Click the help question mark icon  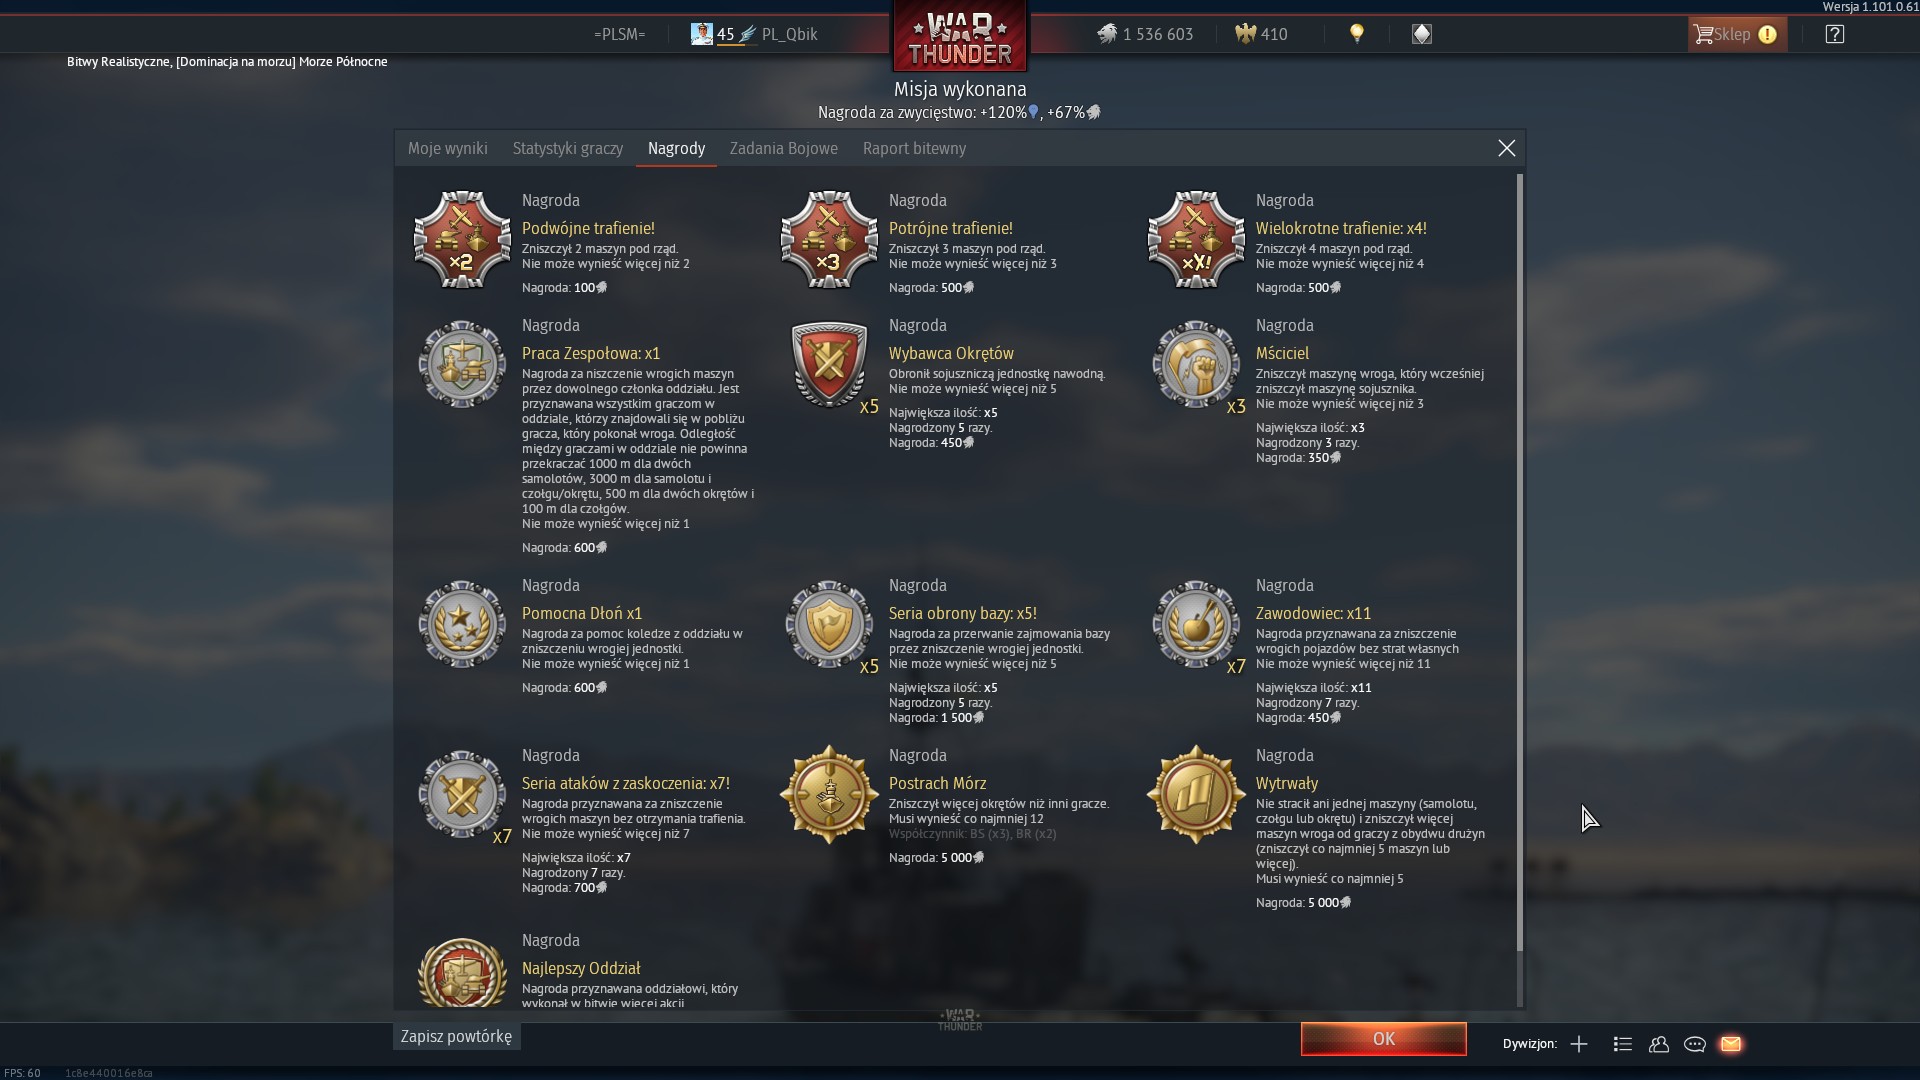pyautogui.click(x=1834, y=34)
